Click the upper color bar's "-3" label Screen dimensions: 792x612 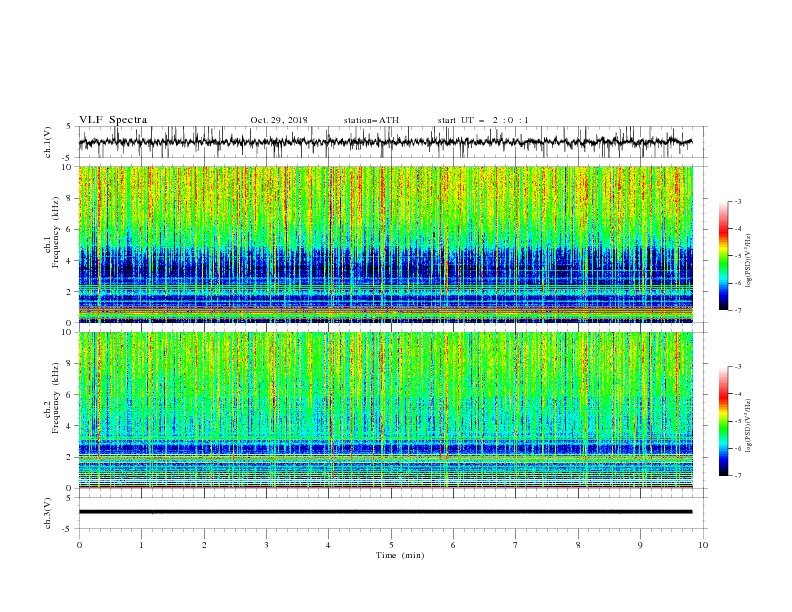click(737, 201)
